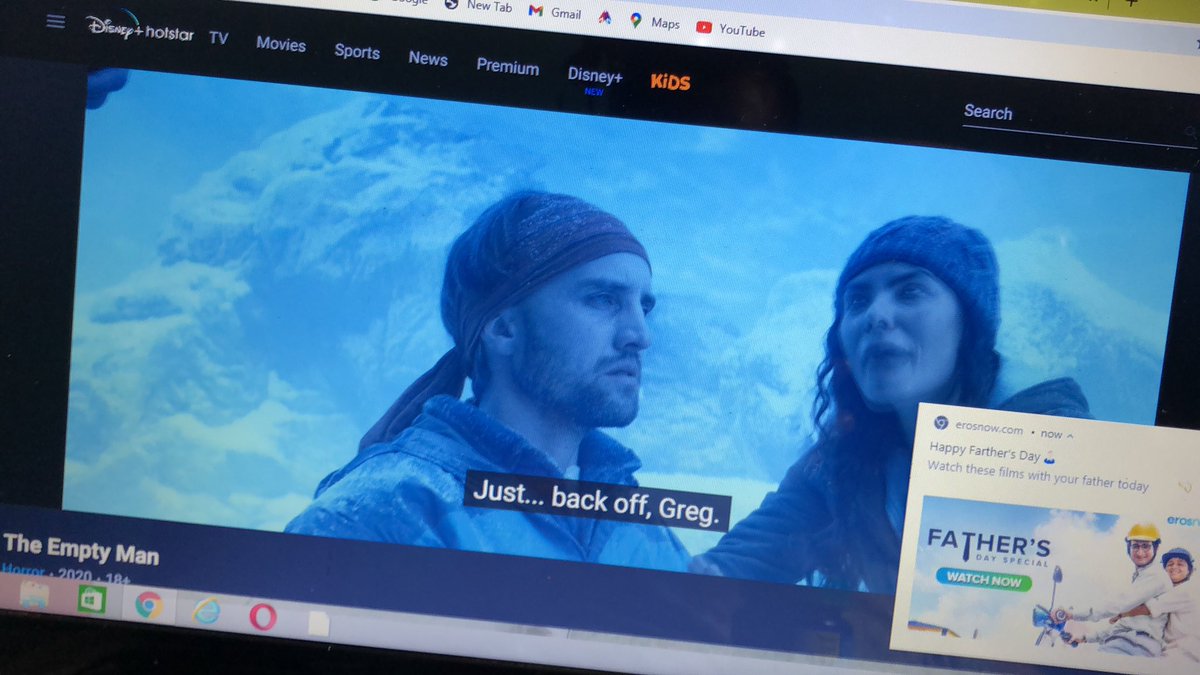Screen dimensions: 1200x675
Task: Open the hamburger menu icon
Action: 55,21
